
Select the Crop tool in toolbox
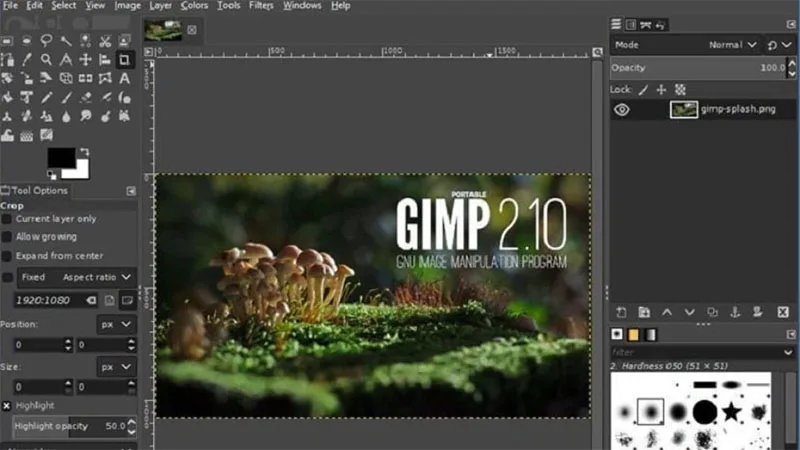click(124, 60)
